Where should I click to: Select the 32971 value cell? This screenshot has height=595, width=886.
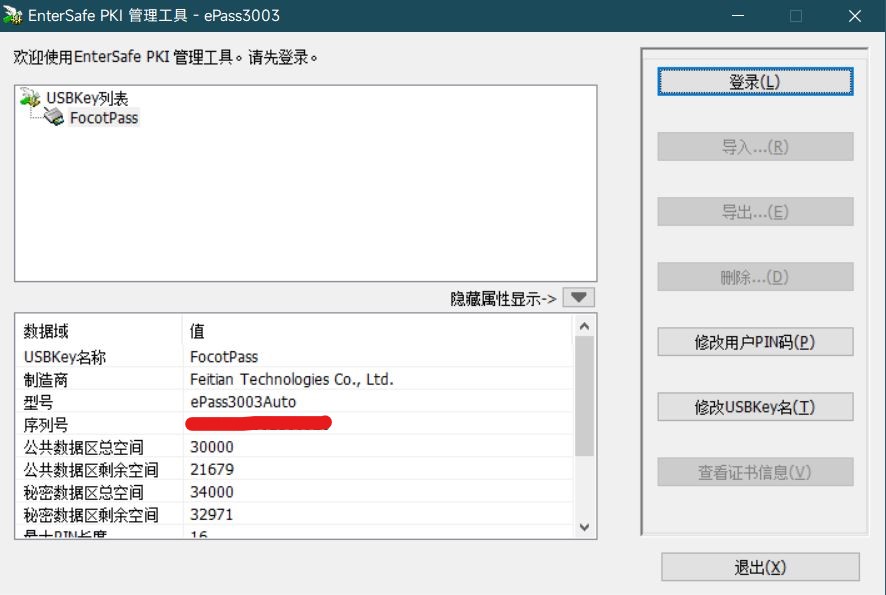pos(211,515)
